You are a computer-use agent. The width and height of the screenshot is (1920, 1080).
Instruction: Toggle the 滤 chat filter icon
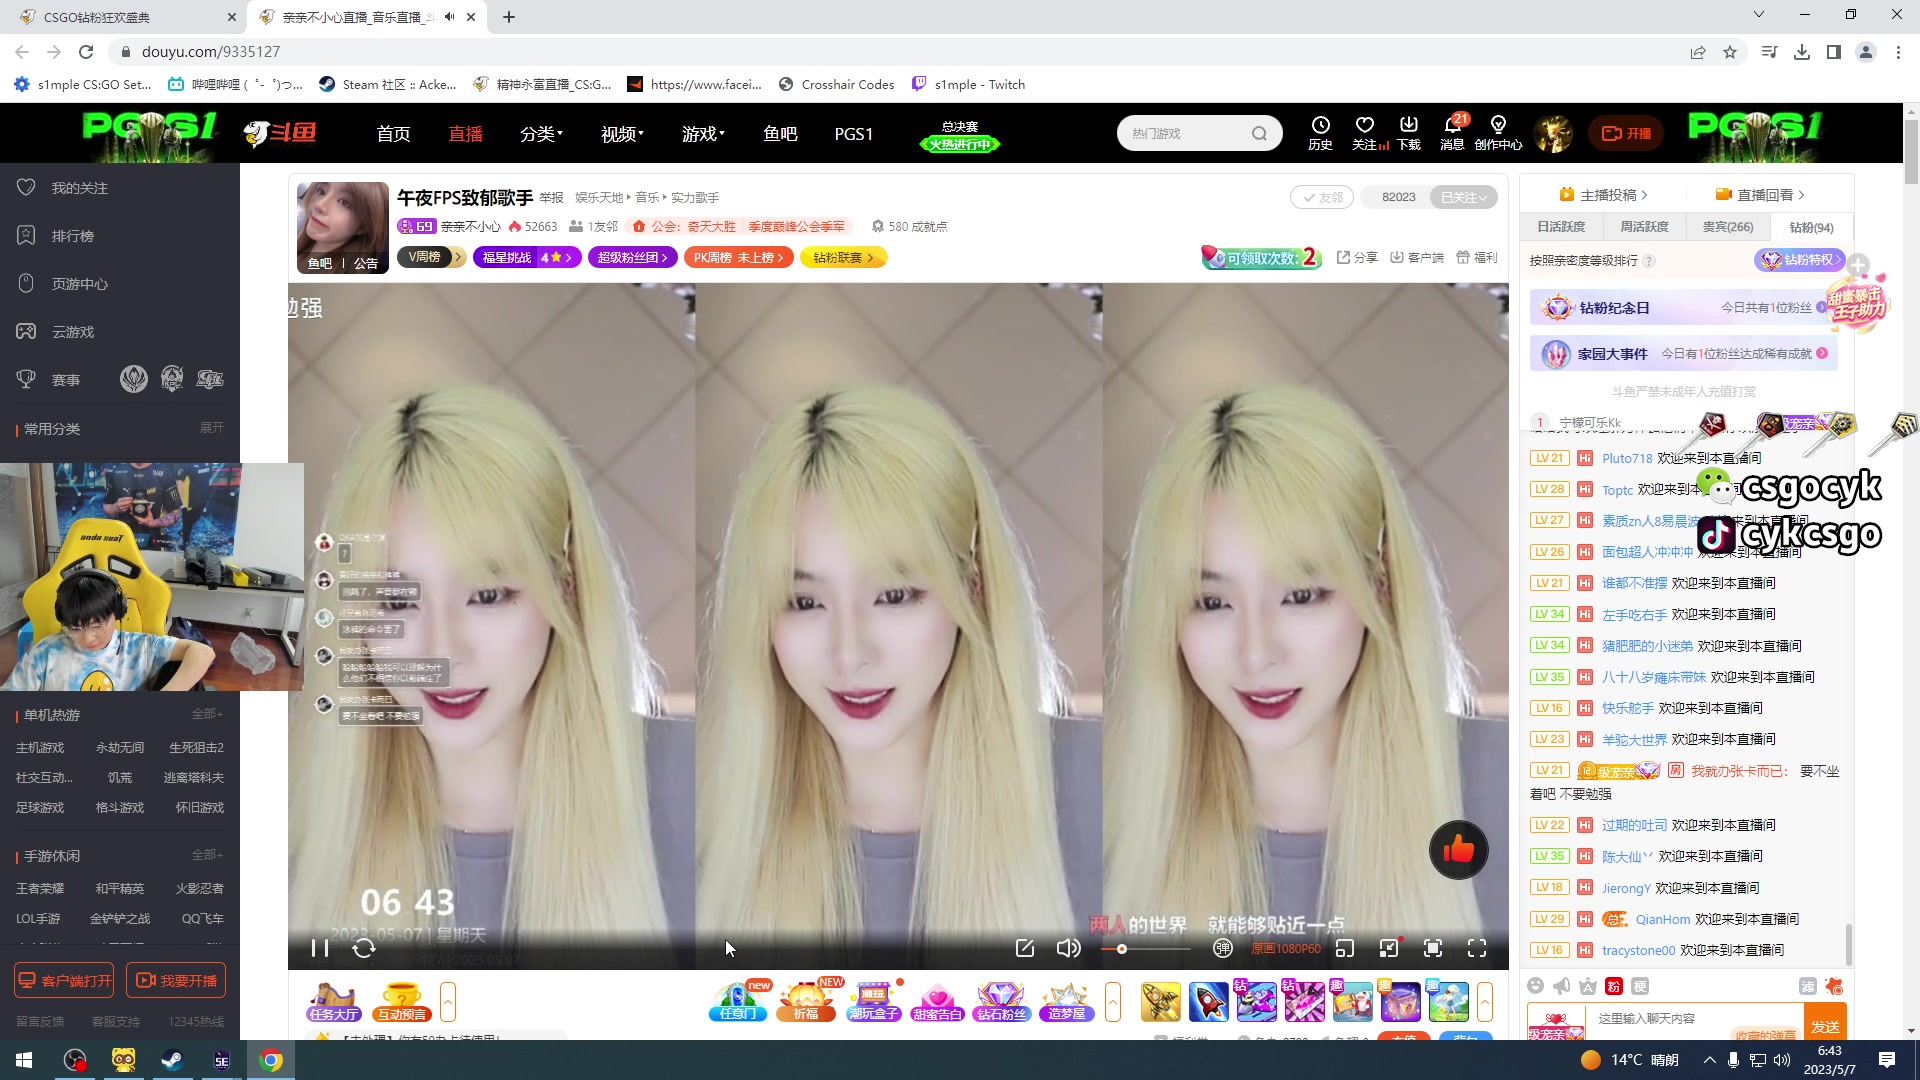1808,986
